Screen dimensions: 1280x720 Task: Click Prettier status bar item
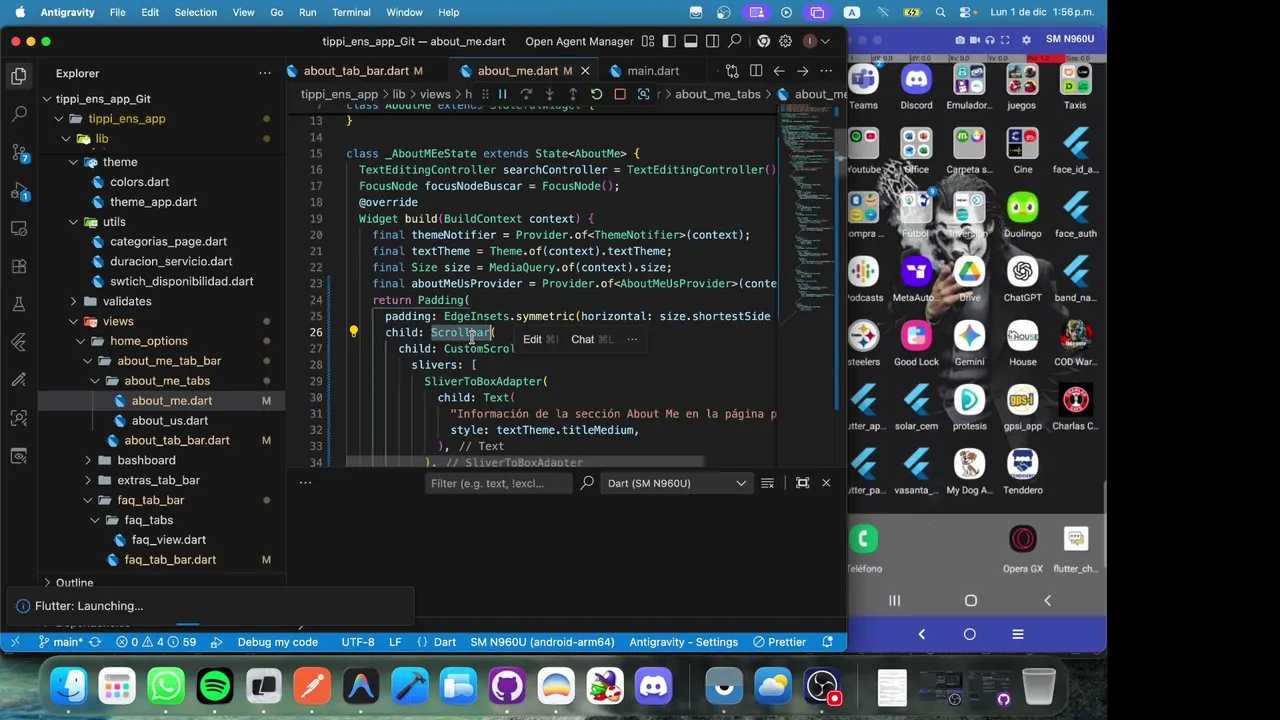click(x=779, y=642)
